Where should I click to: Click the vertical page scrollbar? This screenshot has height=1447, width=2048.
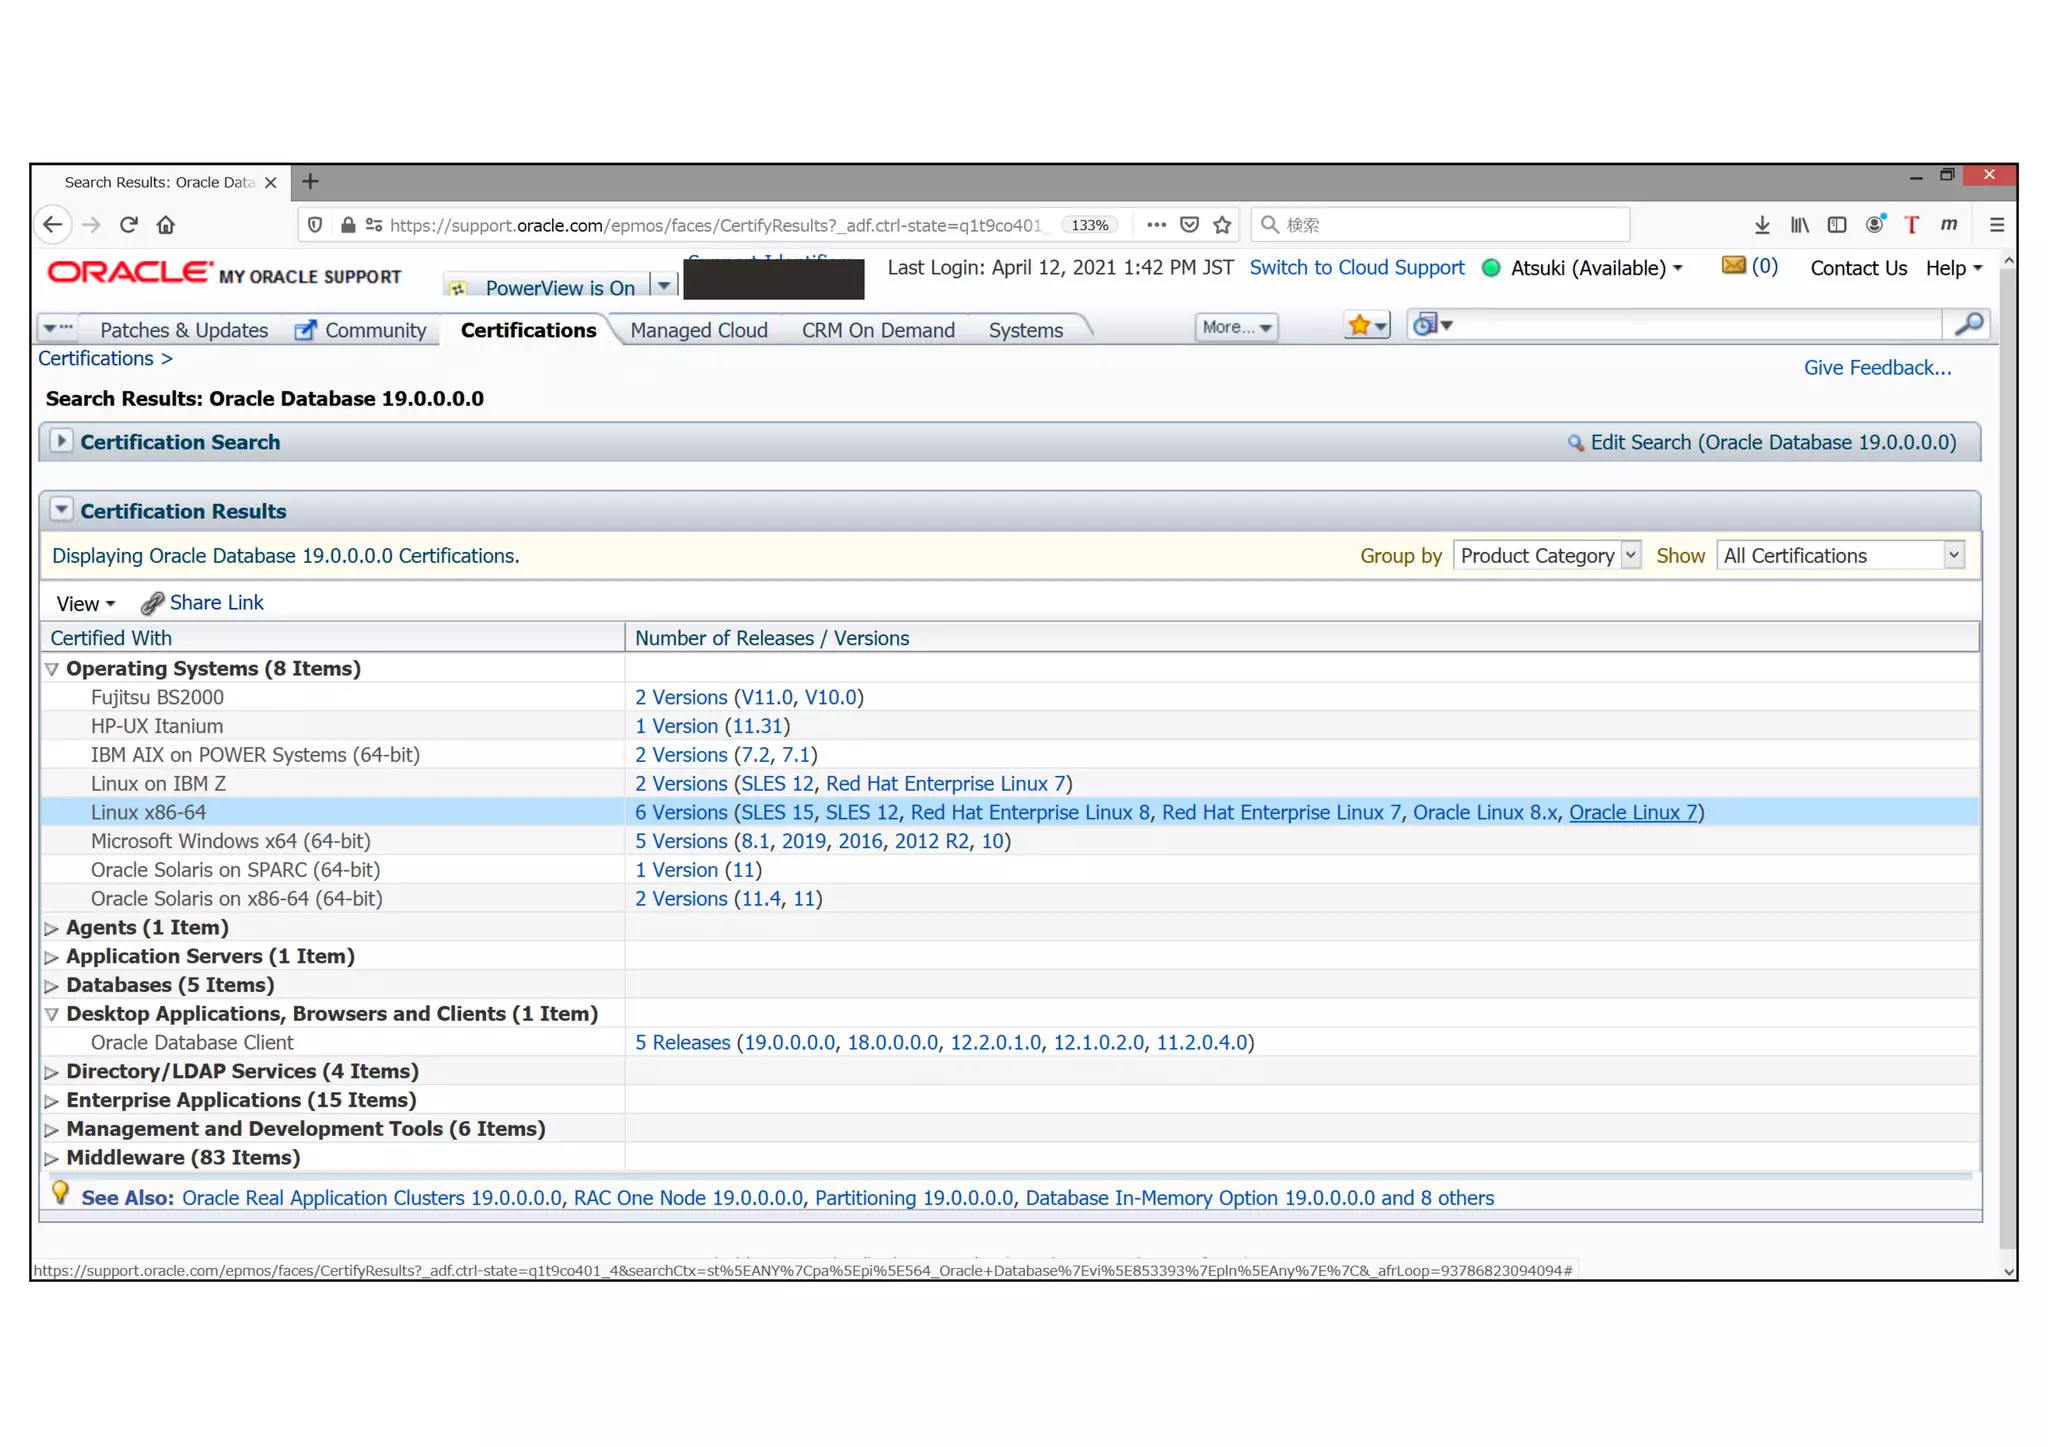(2008, 760)
